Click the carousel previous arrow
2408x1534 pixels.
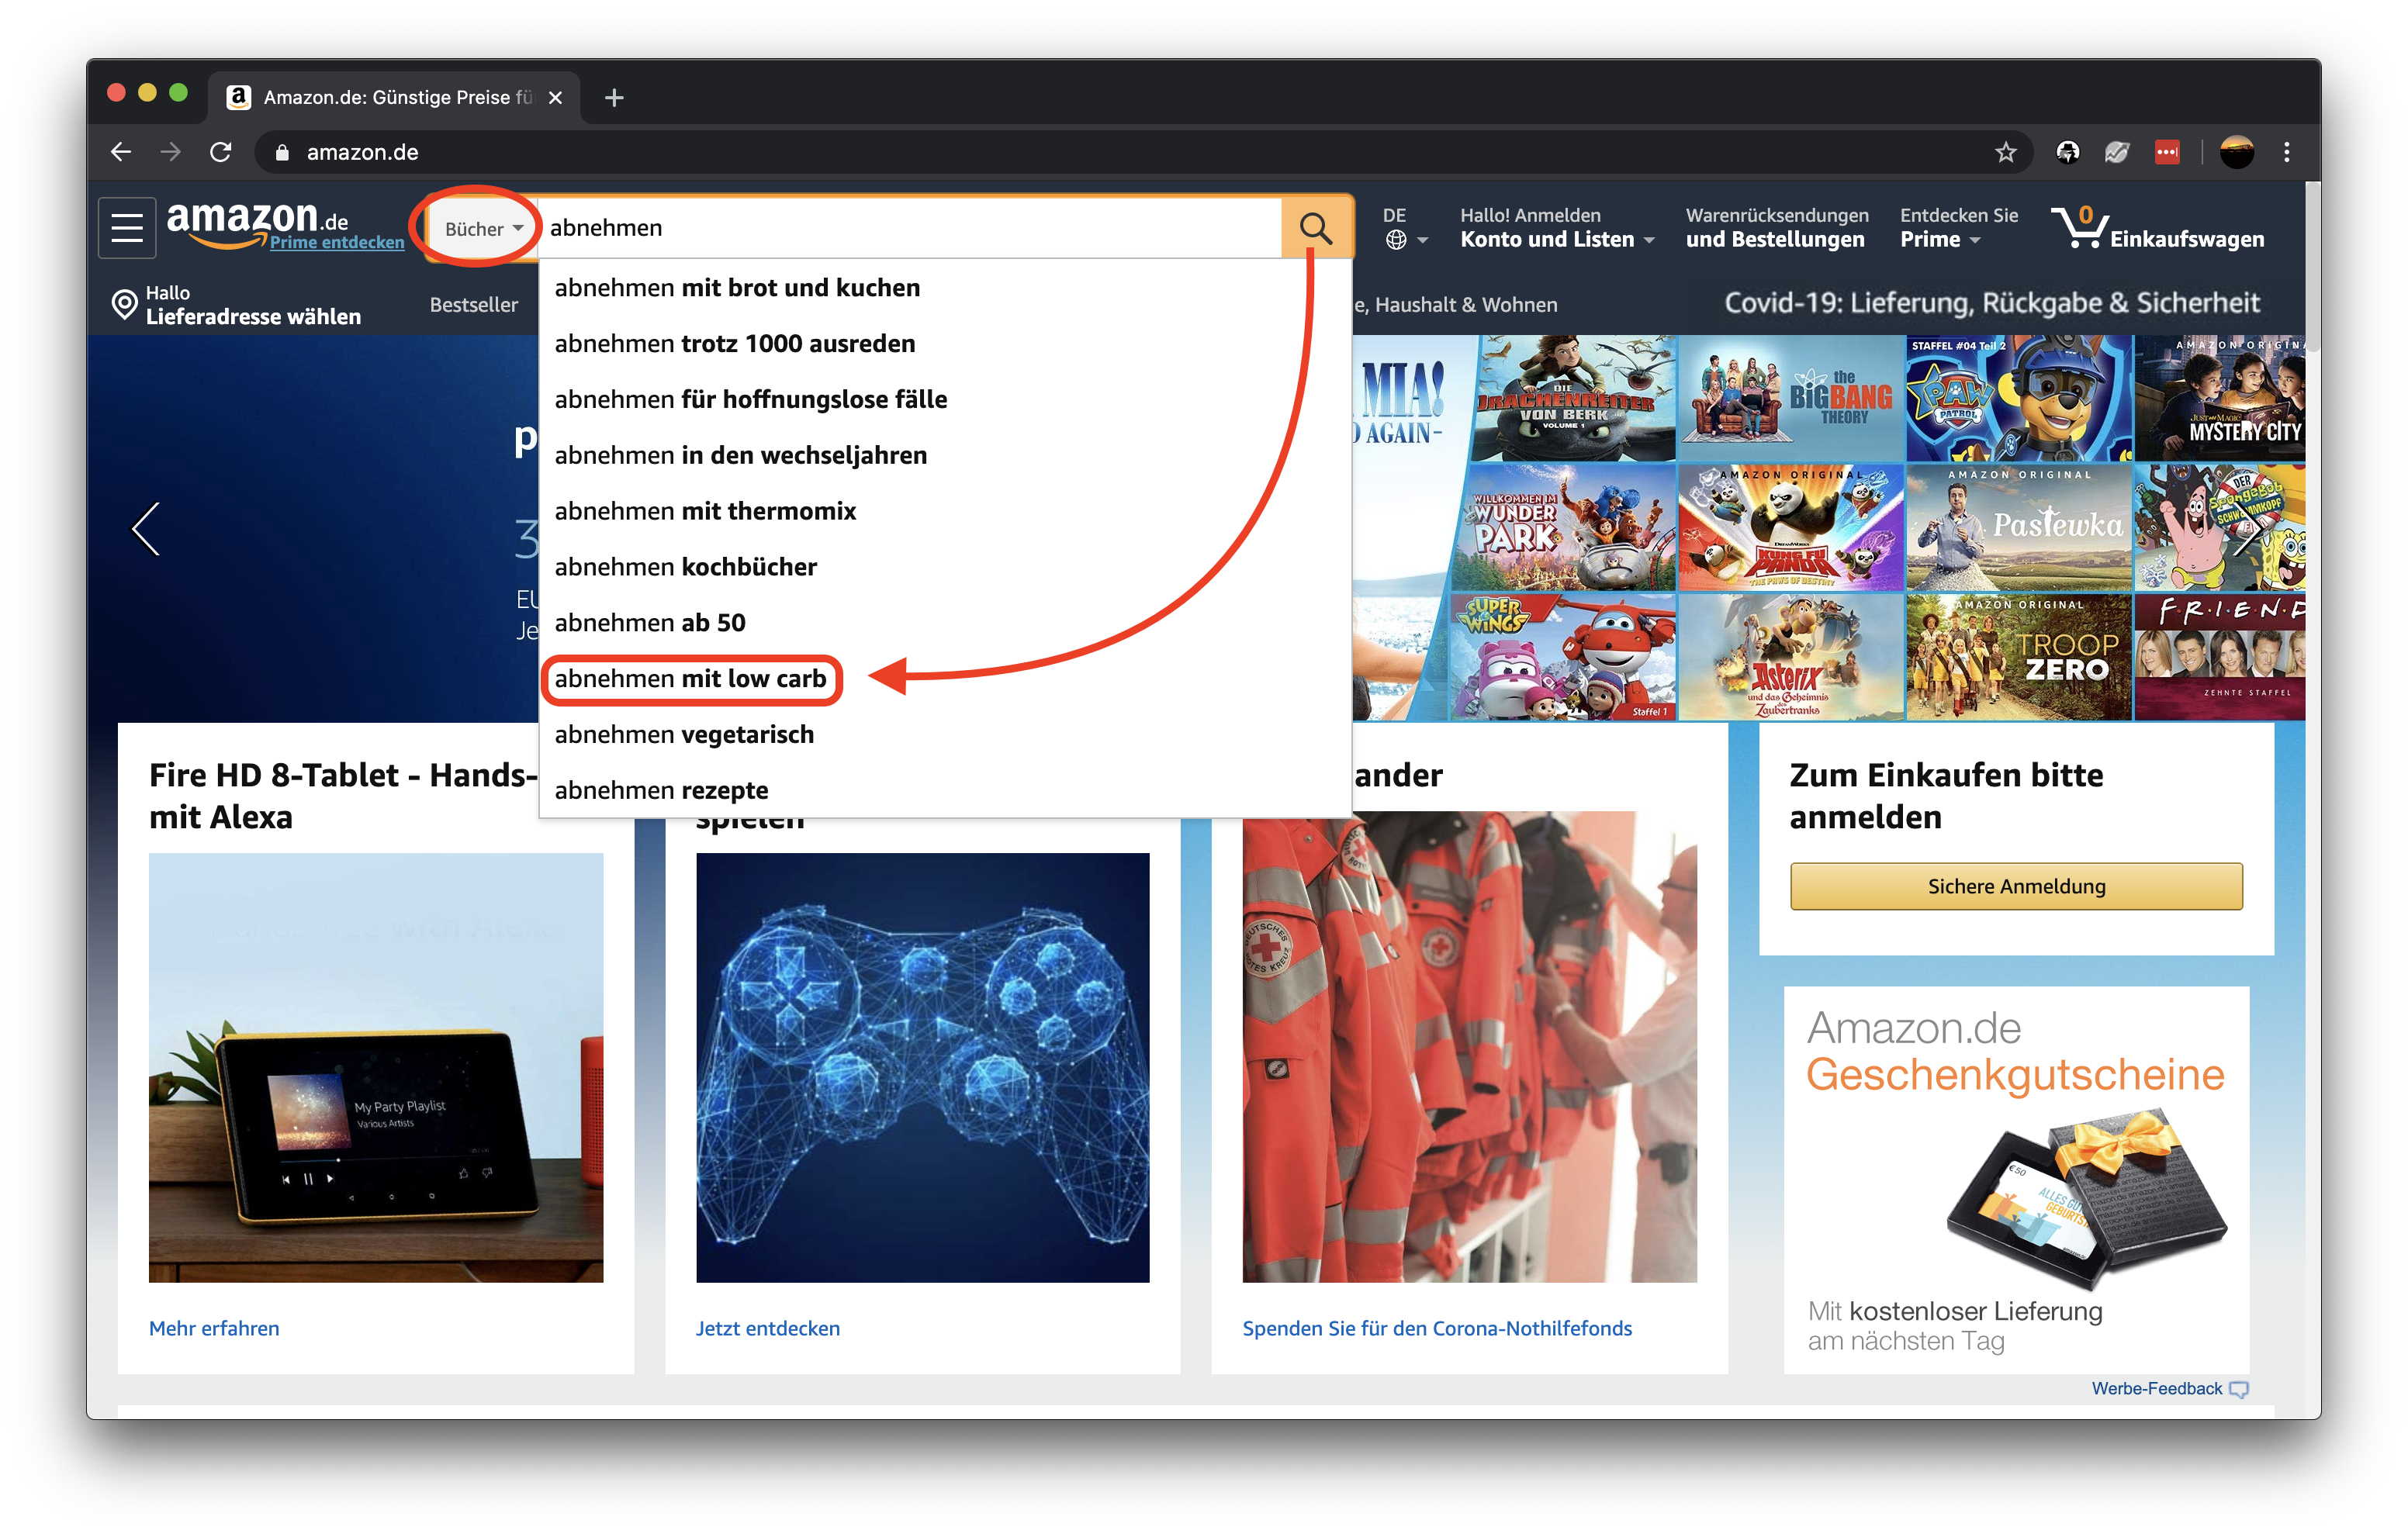[x=146, y=528]
